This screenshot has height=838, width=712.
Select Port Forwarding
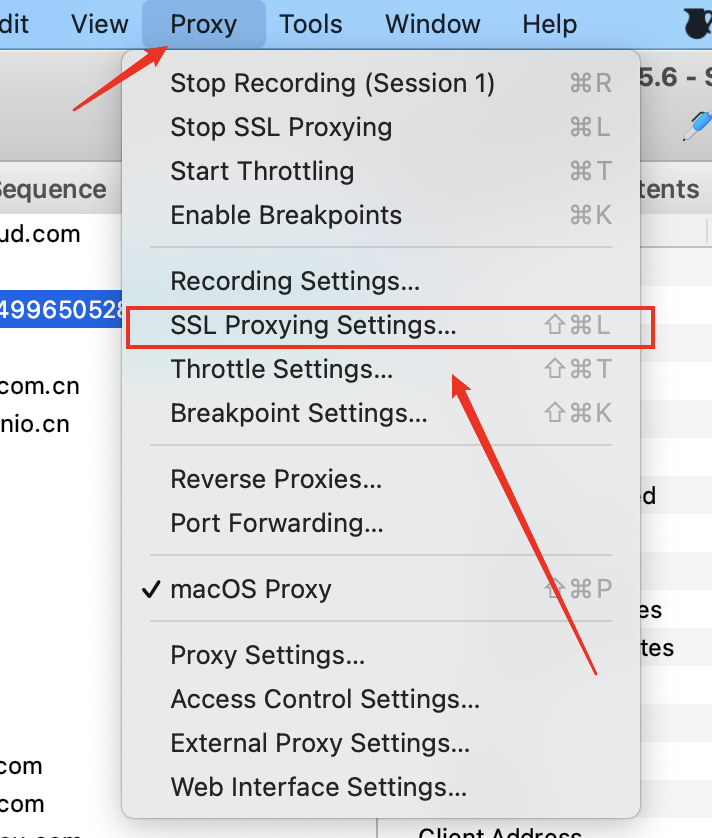pos(277,523)
